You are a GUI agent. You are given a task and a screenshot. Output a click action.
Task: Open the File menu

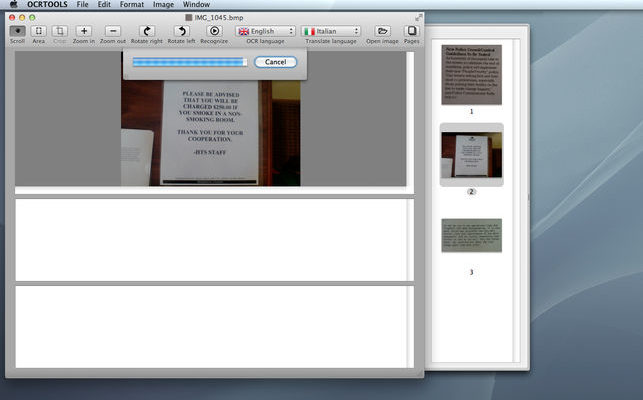83,5
